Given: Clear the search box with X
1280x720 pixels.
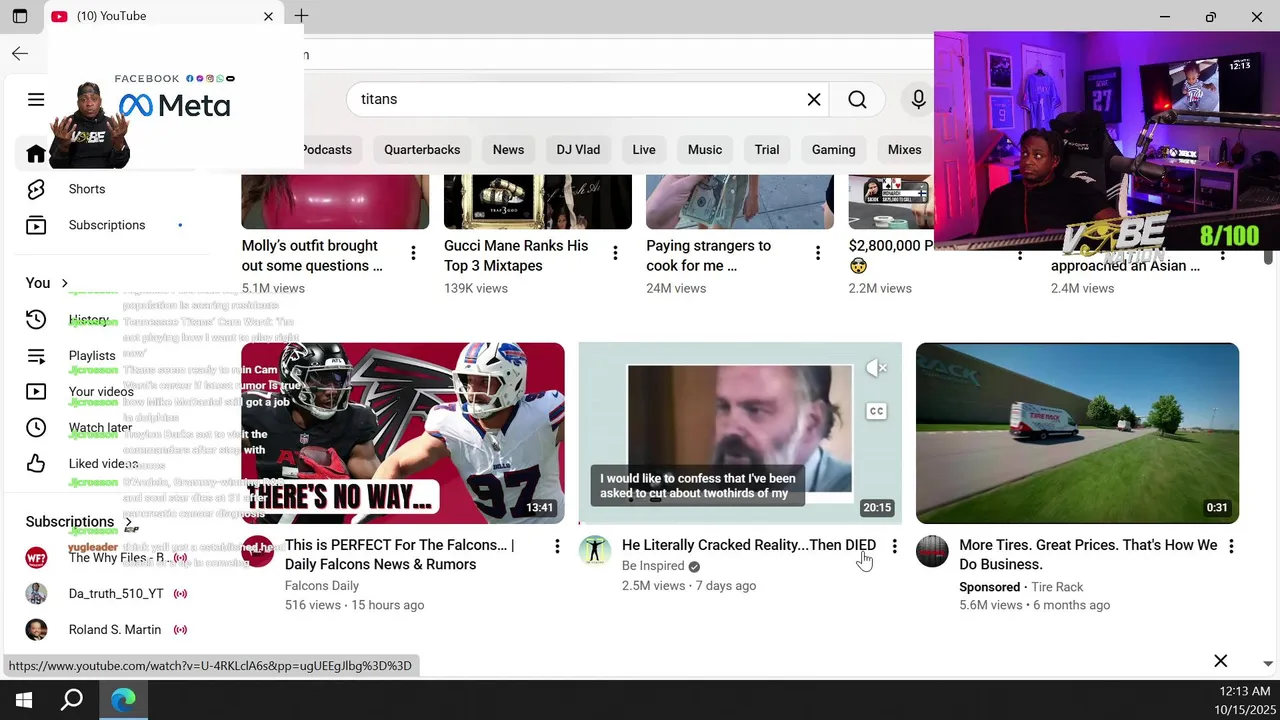Looking at the screenshot, I should tap(814, 99).
